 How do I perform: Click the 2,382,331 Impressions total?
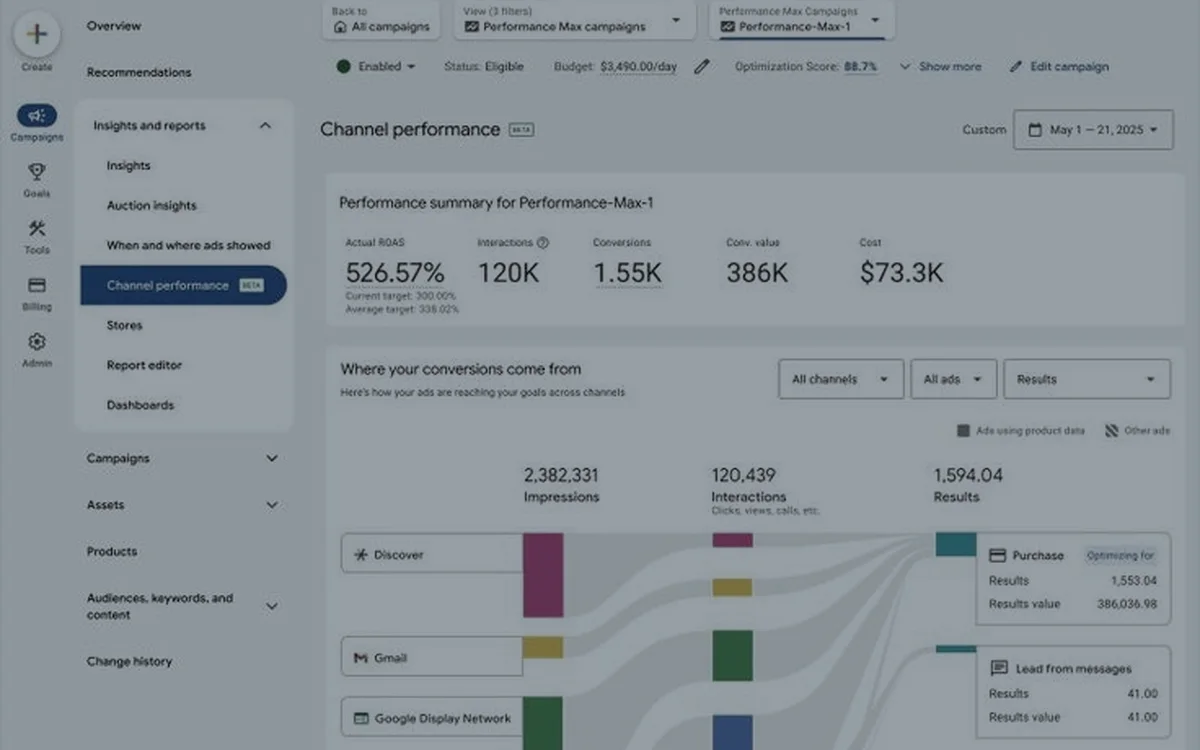561,475
